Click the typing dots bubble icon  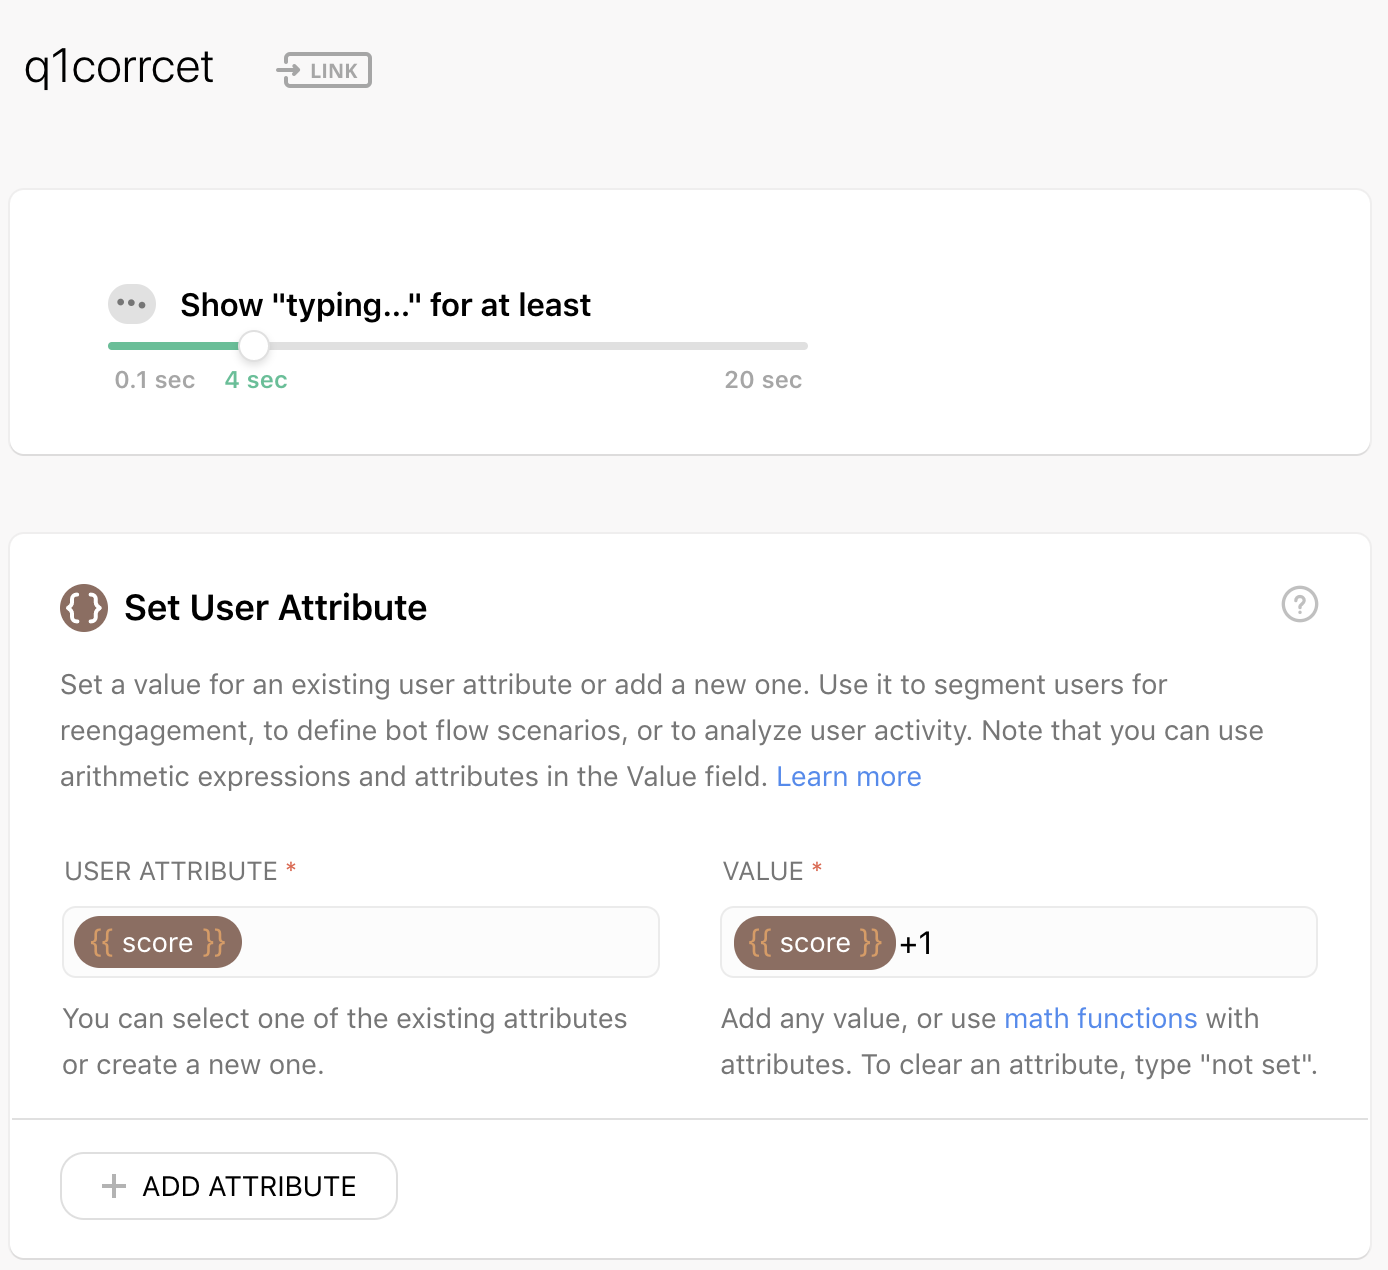[x=132, y=303]
